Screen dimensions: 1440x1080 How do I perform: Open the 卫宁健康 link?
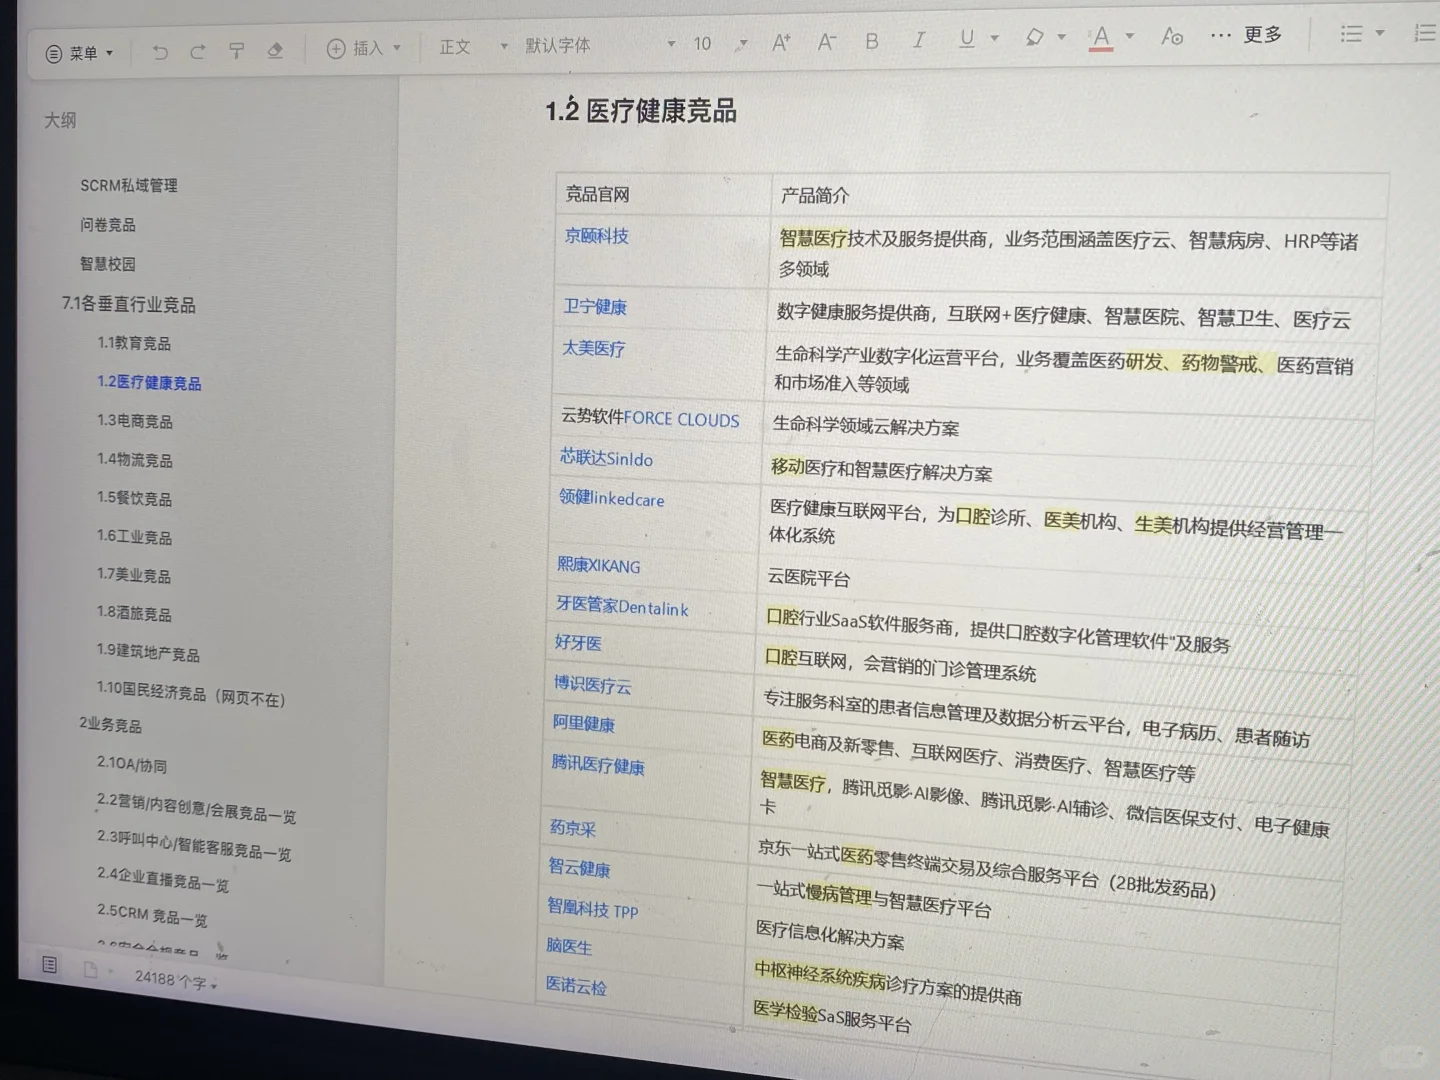(x=595, y=307)
